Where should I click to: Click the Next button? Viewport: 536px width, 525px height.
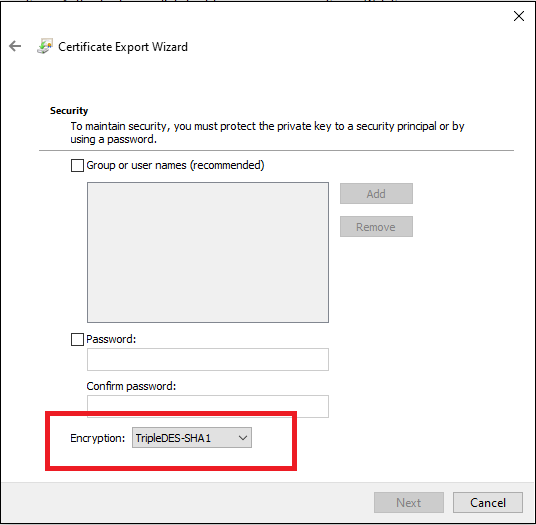pos(408,502)
